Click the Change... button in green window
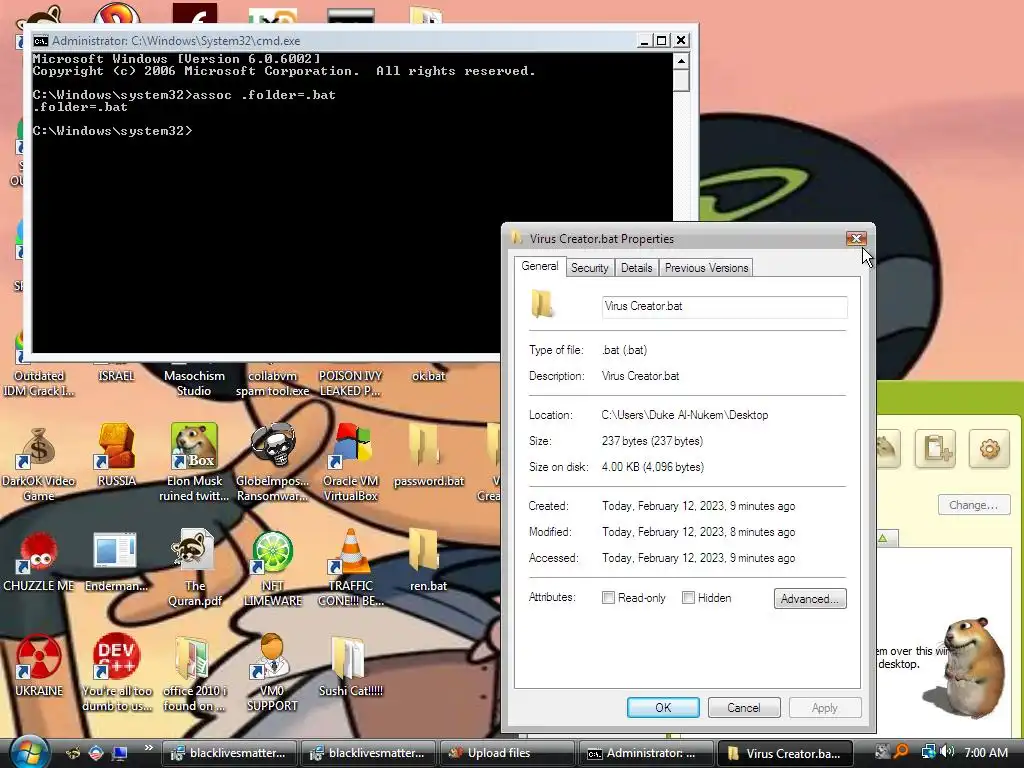This screenshot has width=1024, height=768. click(974, 505)
